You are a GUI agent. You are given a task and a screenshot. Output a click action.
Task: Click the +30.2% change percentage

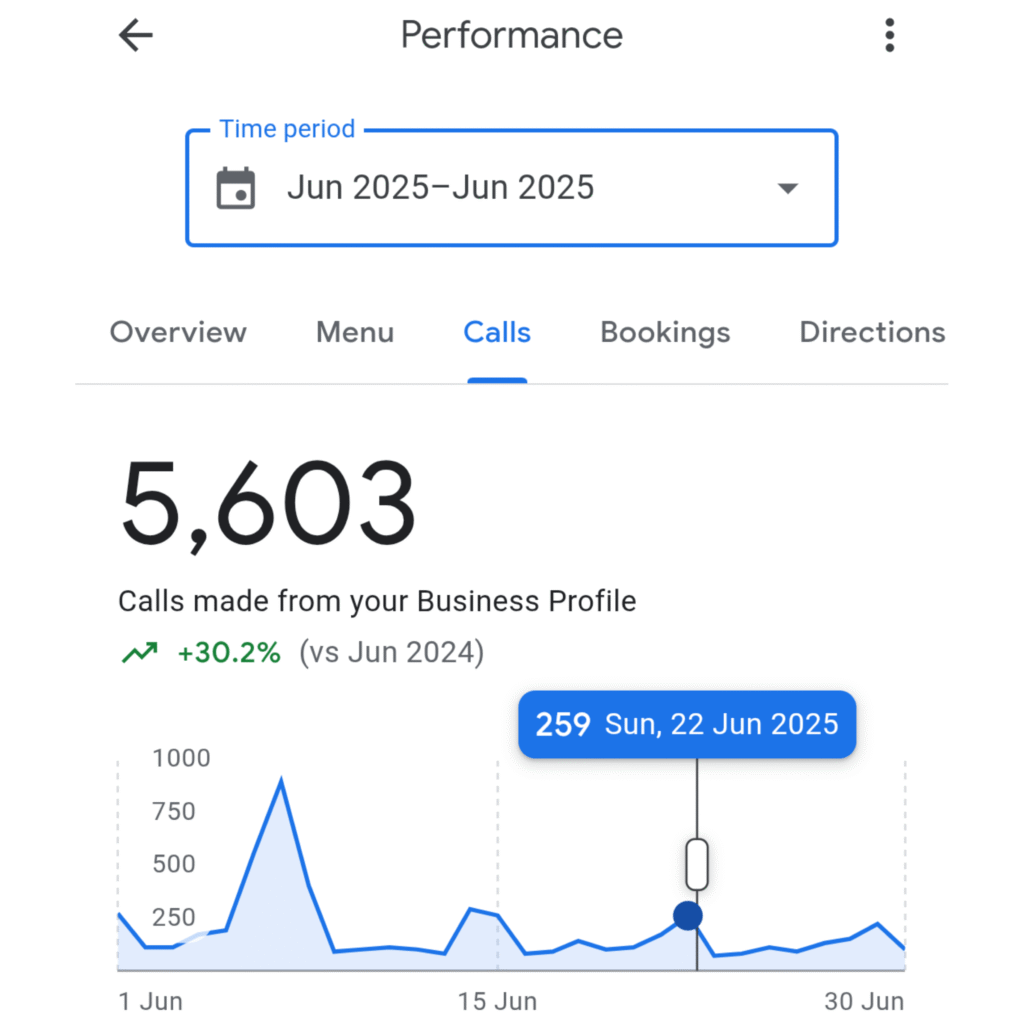pos(229,654)
